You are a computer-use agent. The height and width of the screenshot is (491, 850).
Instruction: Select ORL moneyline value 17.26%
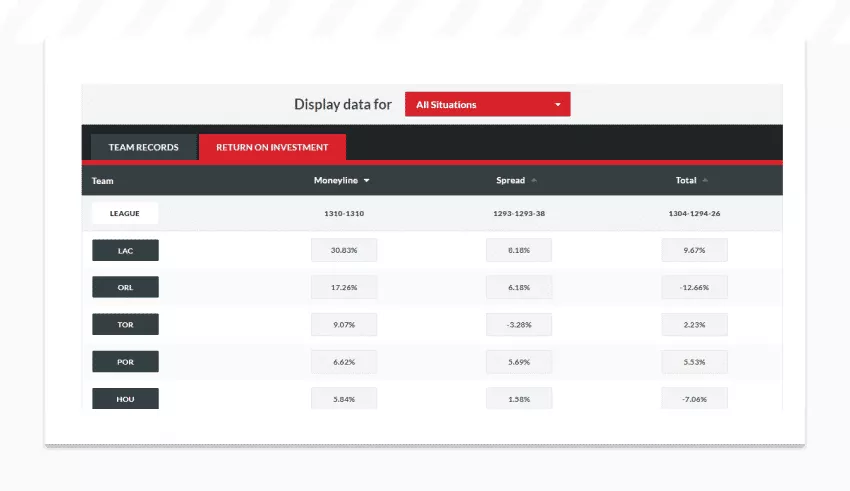344,287
